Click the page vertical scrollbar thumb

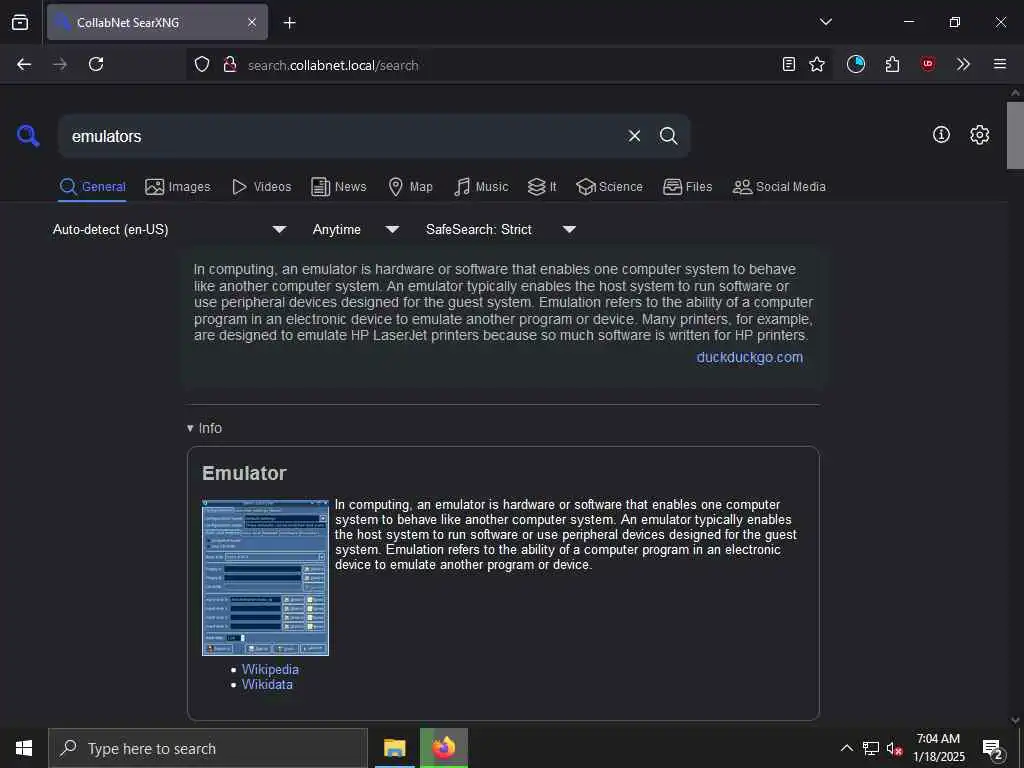tap(1015, 136)
